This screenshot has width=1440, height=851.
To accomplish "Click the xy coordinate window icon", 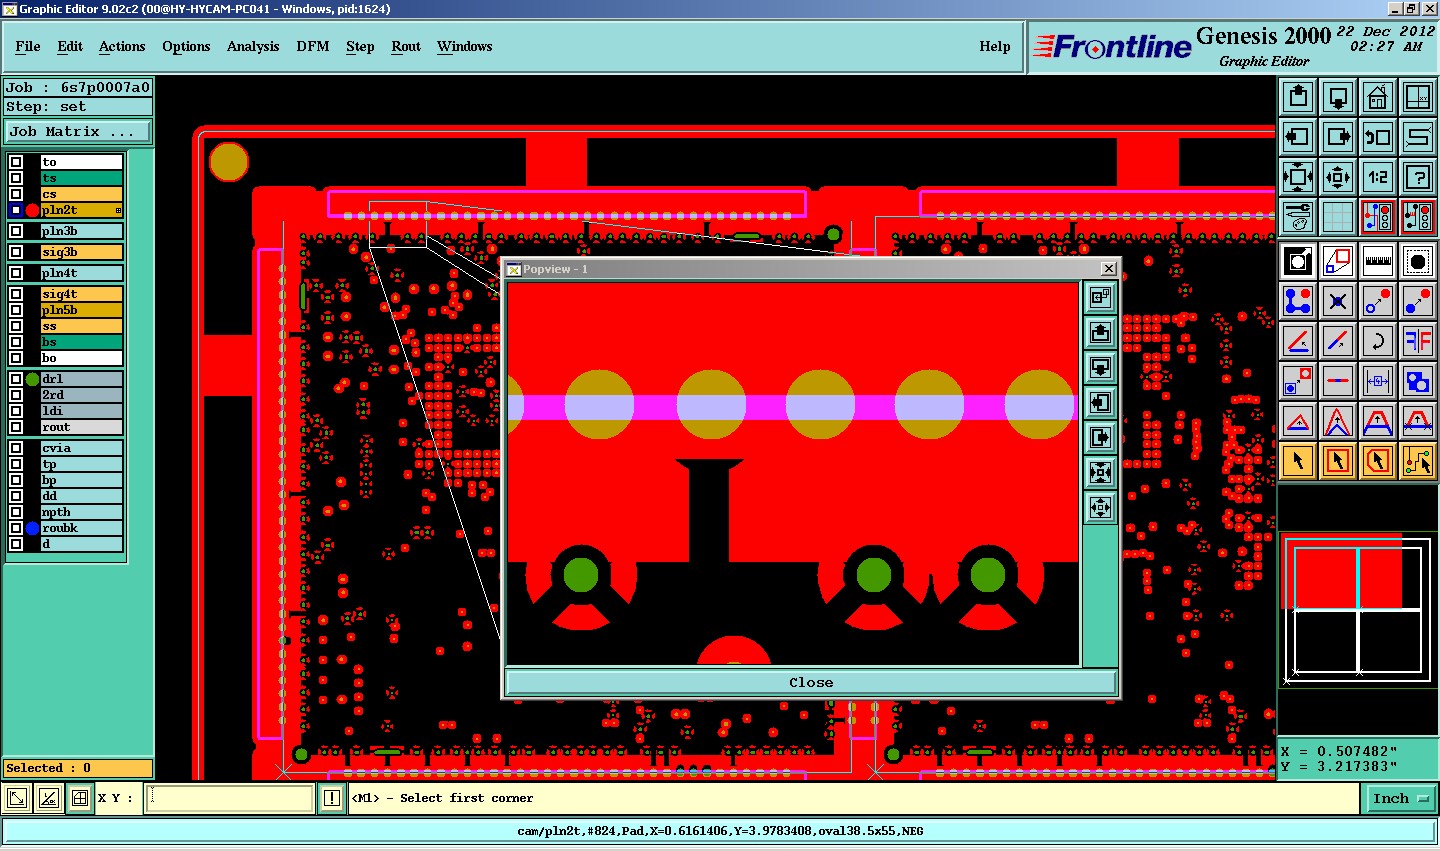I will pyautogui.click(x=1418, y=97).
